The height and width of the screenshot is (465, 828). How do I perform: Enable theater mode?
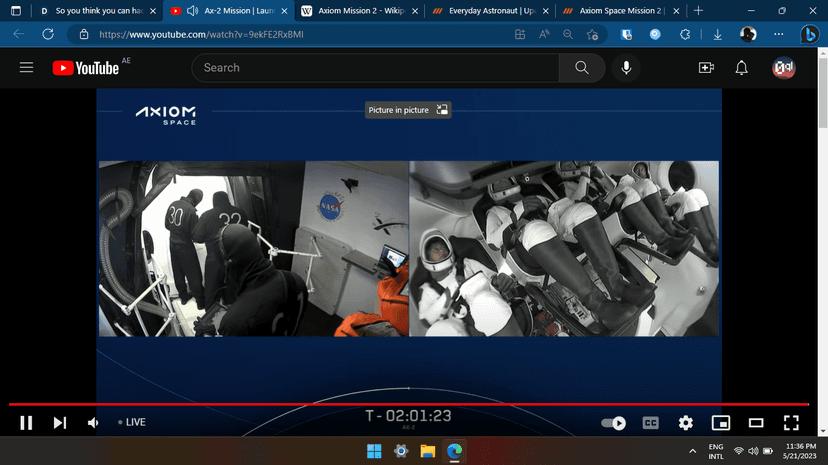pyautogui.click(x=756, y=423)
